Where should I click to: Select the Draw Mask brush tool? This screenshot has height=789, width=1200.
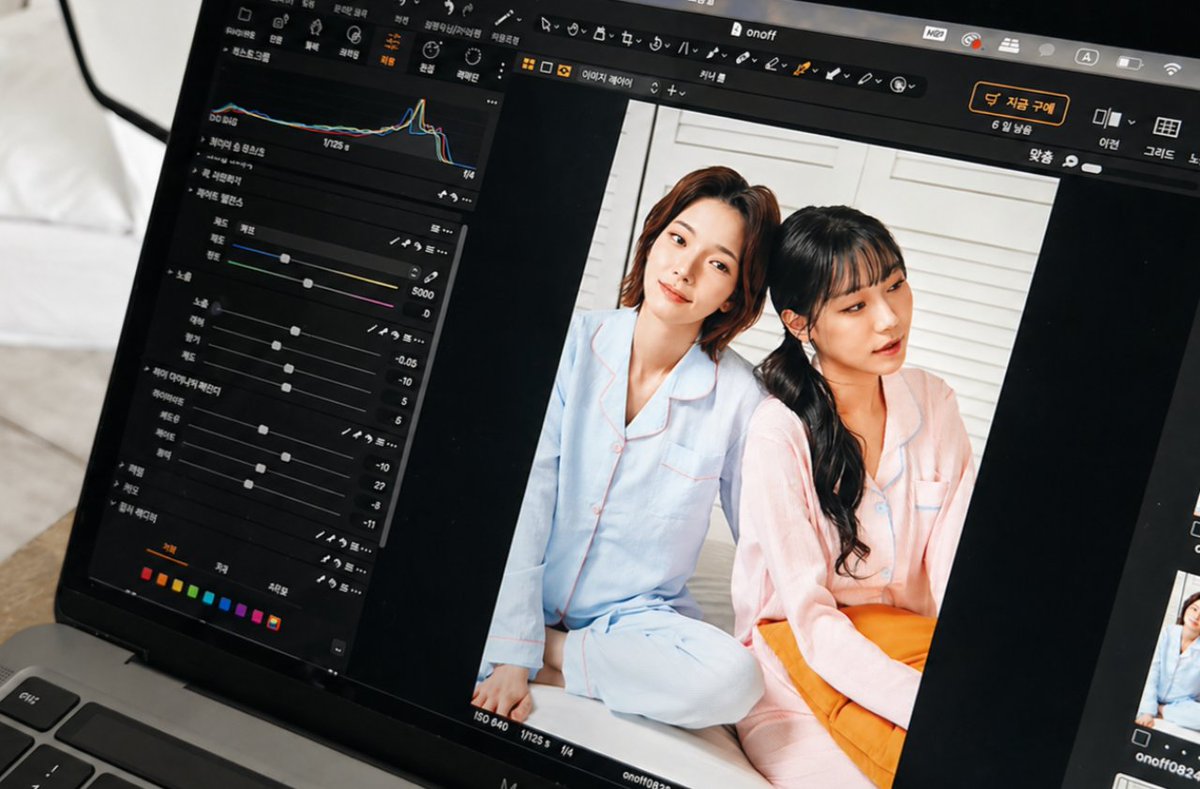(713, 52)
